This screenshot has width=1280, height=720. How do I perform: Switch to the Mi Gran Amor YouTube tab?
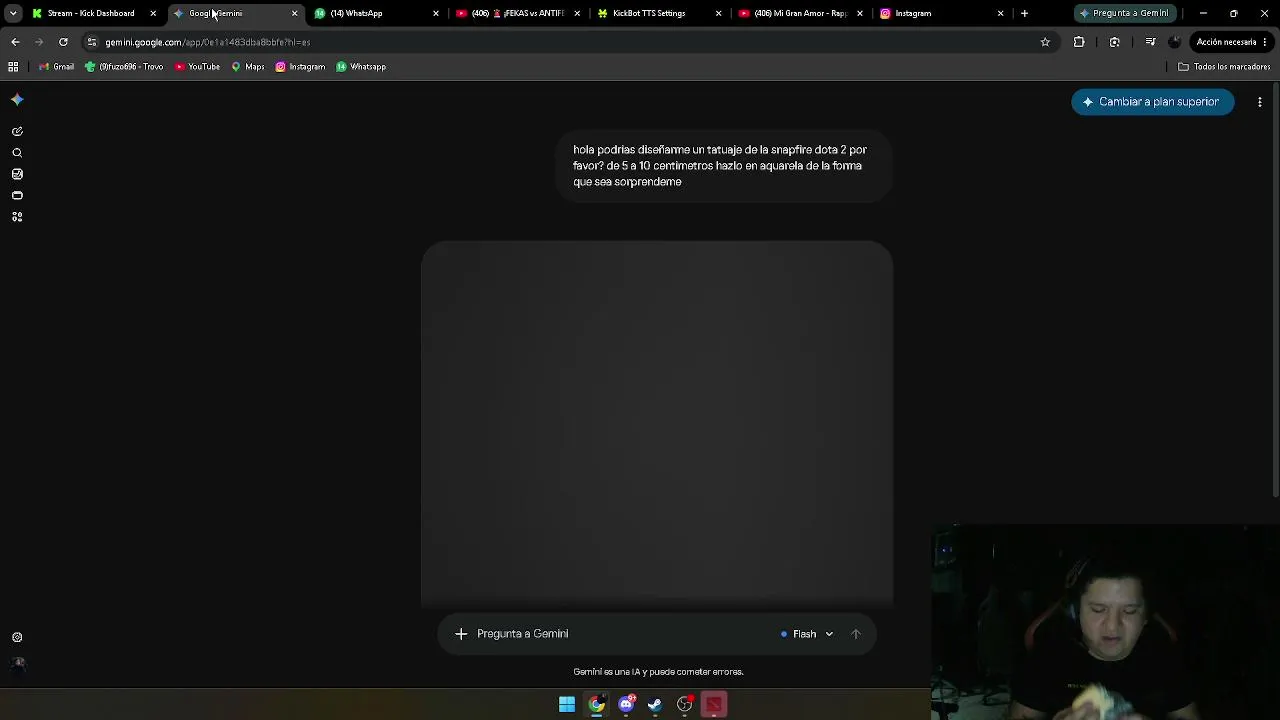(x=801, y=13)
